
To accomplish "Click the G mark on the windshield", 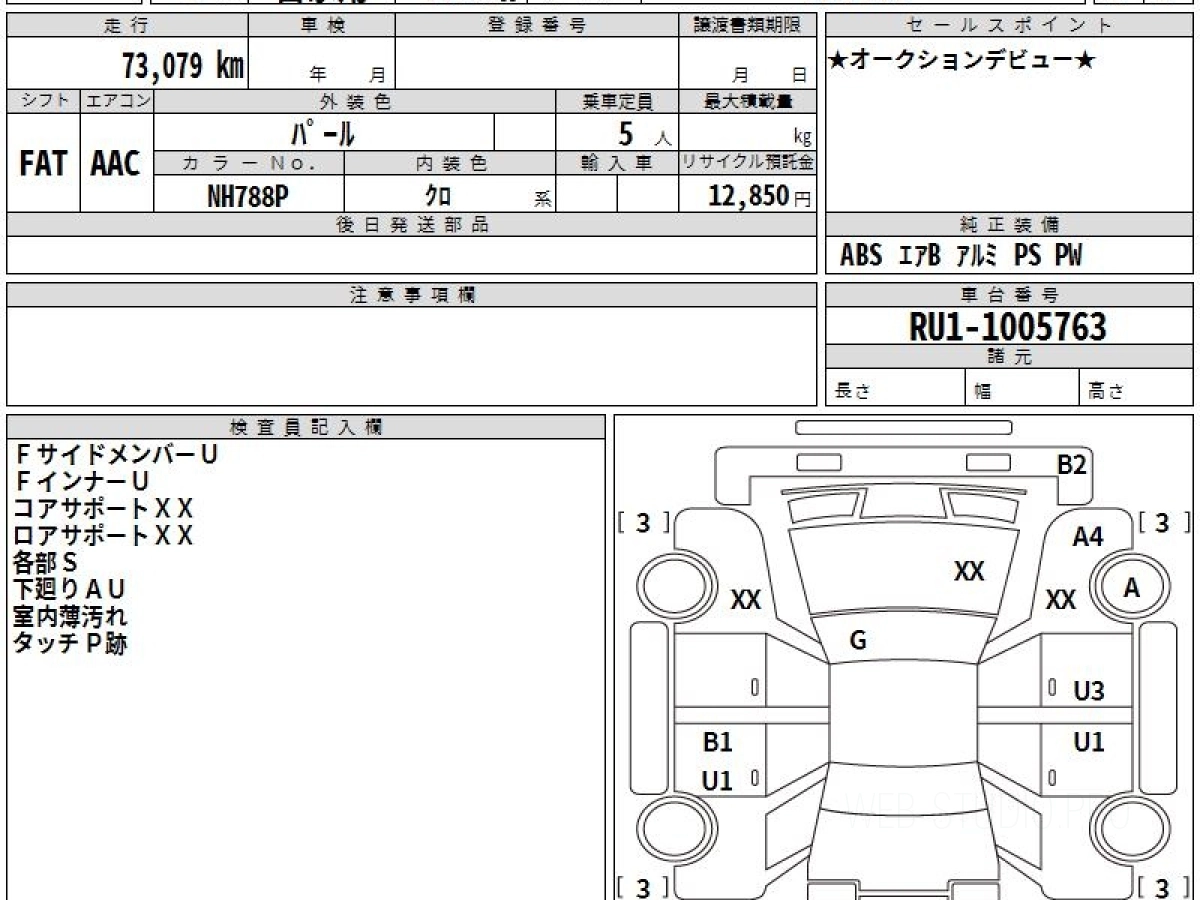I will (x=857, y=641).
